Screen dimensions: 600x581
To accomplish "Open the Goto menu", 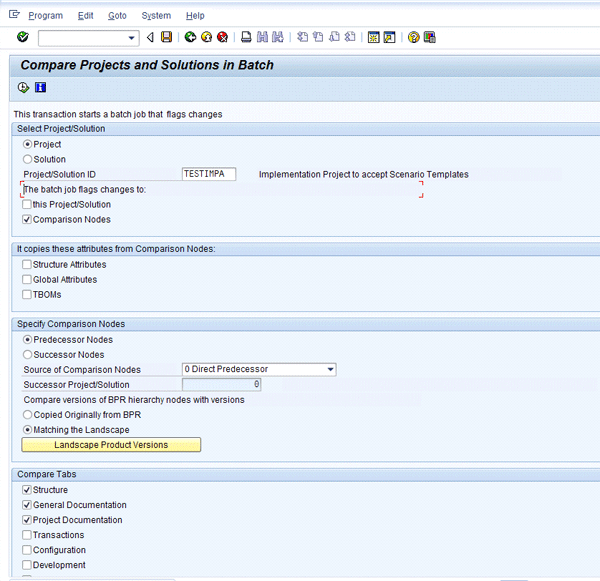I will click(x=117, y=16).
